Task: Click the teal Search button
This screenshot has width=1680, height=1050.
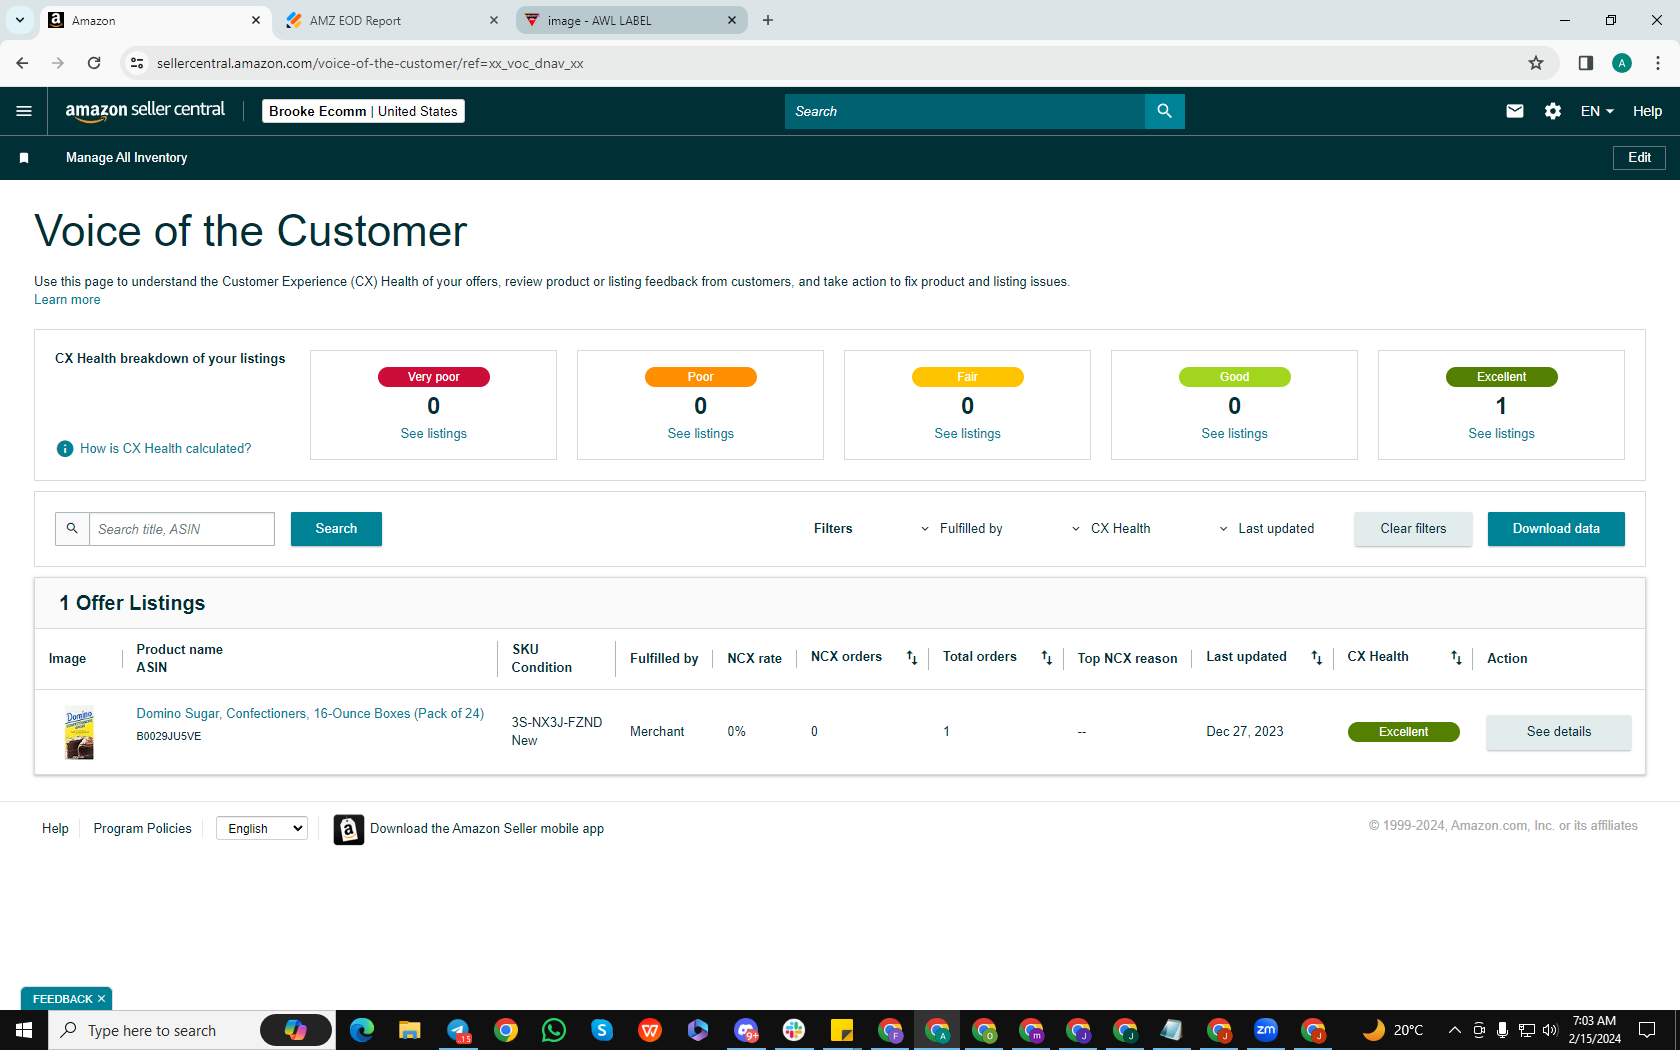Action: [336, 529]
